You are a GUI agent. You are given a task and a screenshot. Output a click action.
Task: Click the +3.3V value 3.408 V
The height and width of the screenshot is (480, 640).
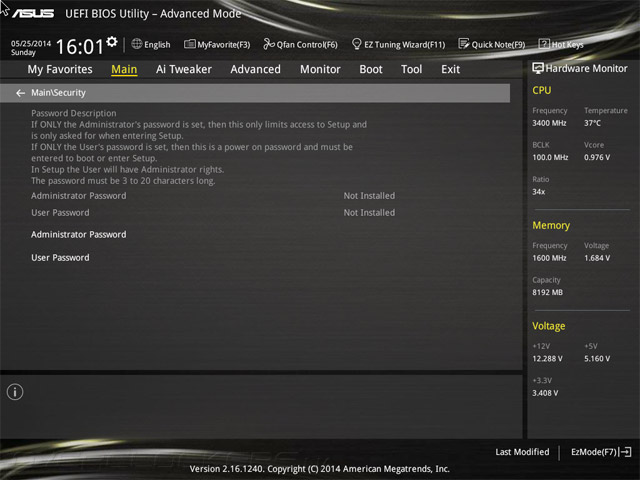pos(545,393)
